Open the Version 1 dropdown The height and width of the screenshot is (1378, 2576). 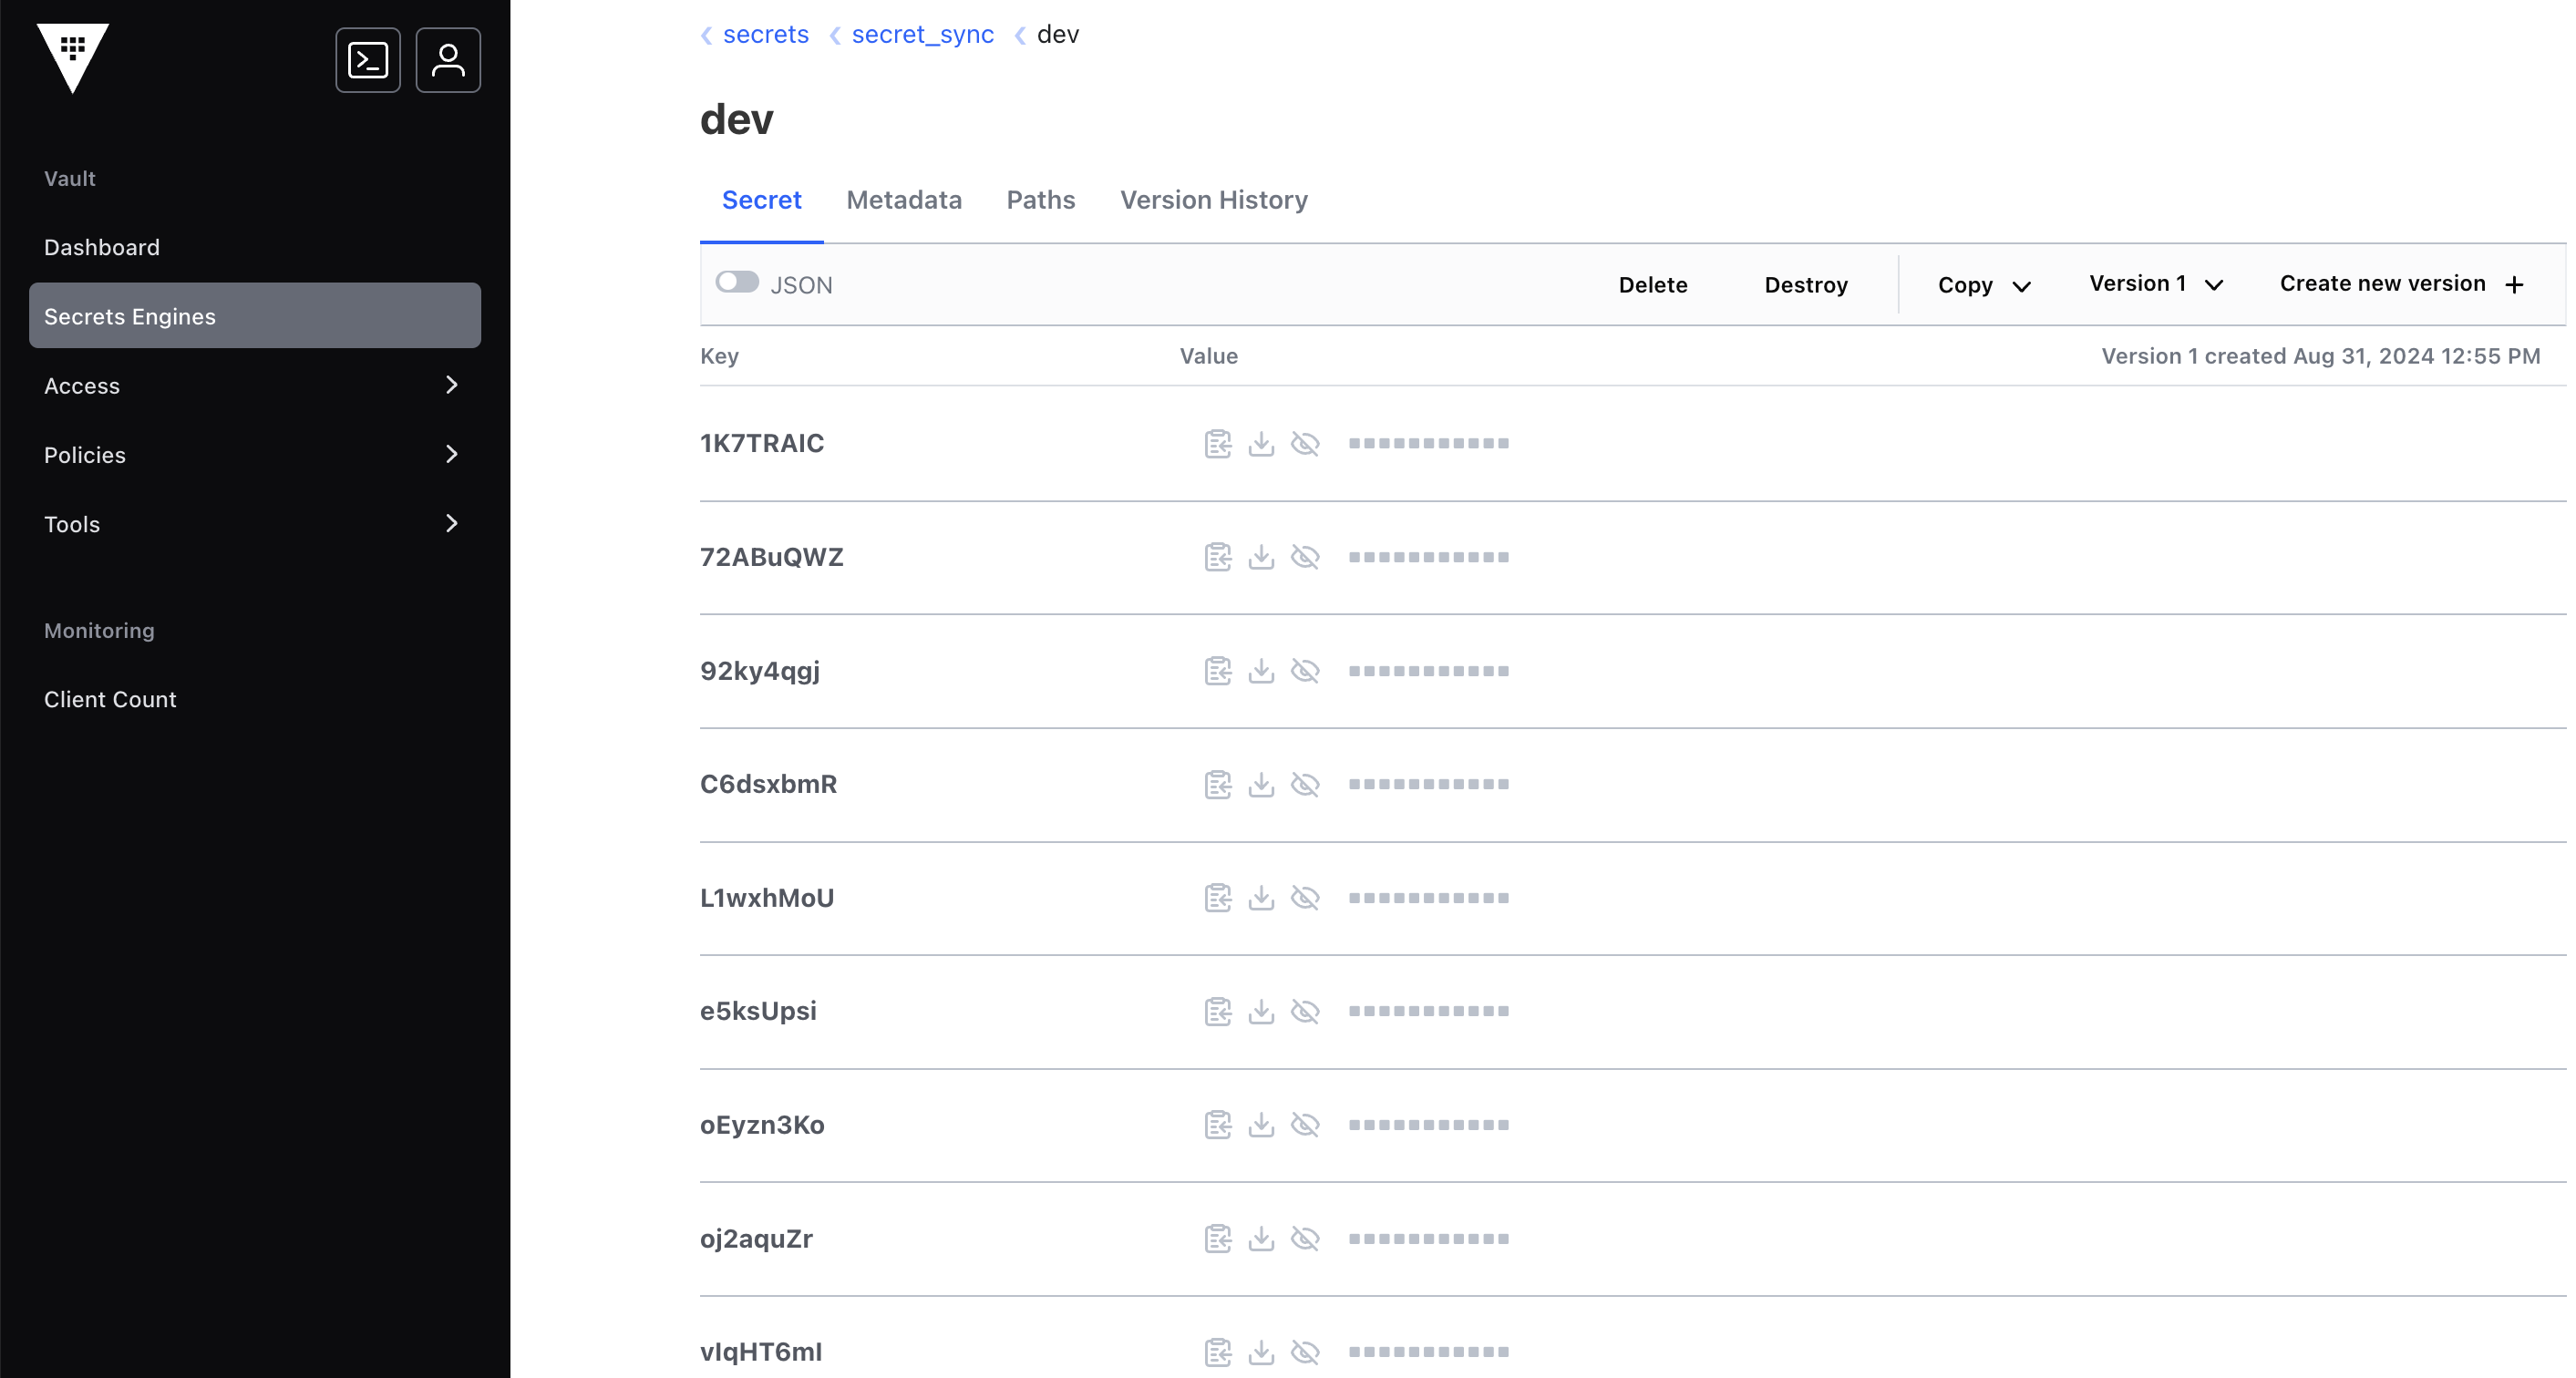pos(2155,284)
